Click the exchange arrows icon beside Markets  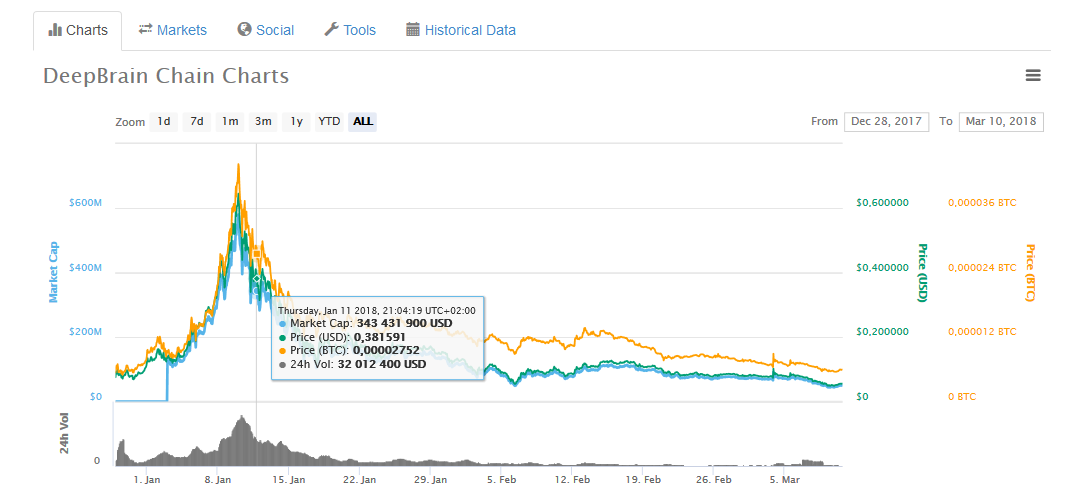(x=145, y=29)
